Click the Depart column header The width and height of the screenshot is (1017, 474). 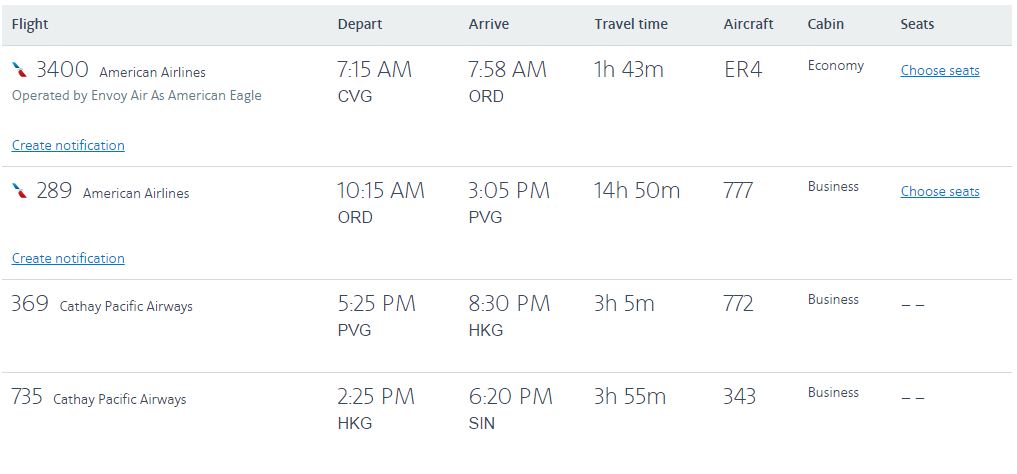coord(359,24)
